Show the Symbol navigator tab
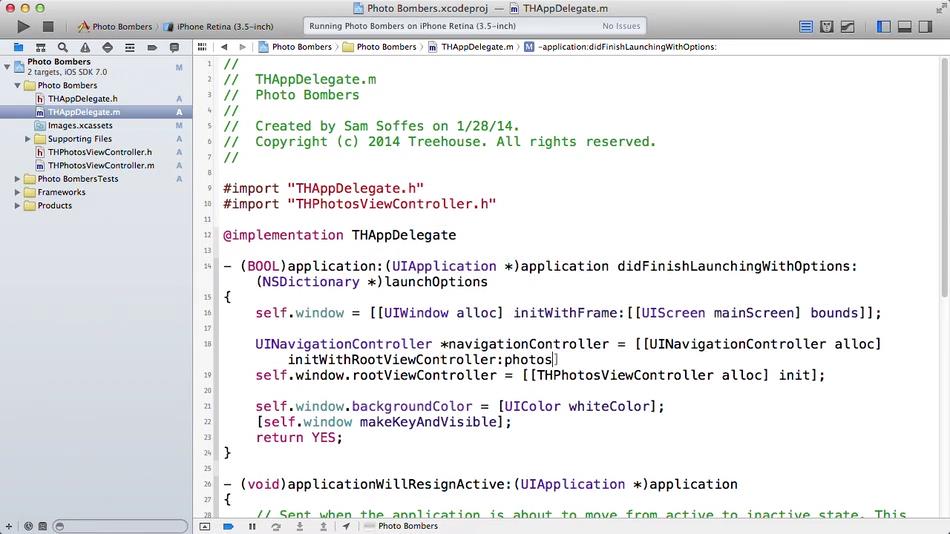 point(41,47)
